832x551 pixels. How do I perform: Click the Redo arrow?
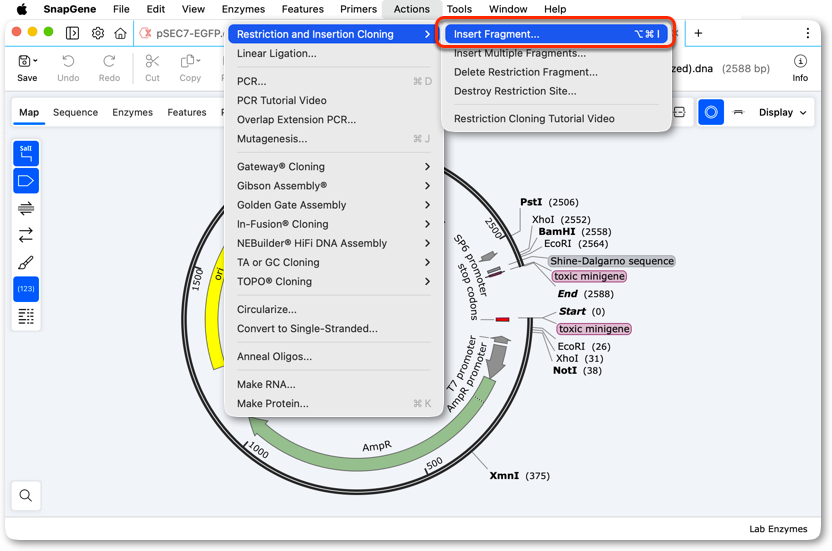(109, 61)
